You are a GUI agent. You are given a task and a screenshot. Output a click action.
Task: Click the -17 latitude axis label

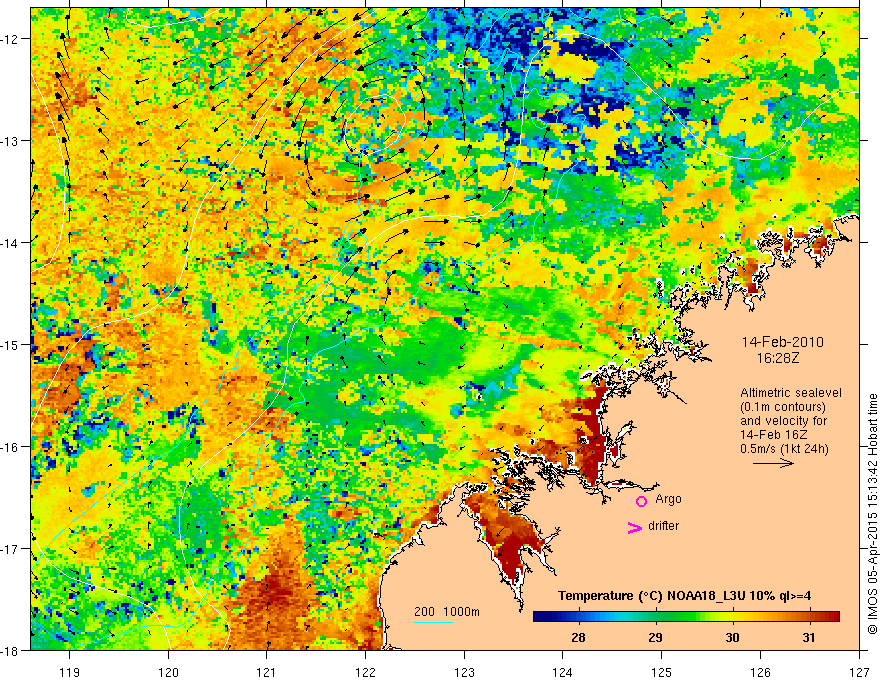point(10,549)
